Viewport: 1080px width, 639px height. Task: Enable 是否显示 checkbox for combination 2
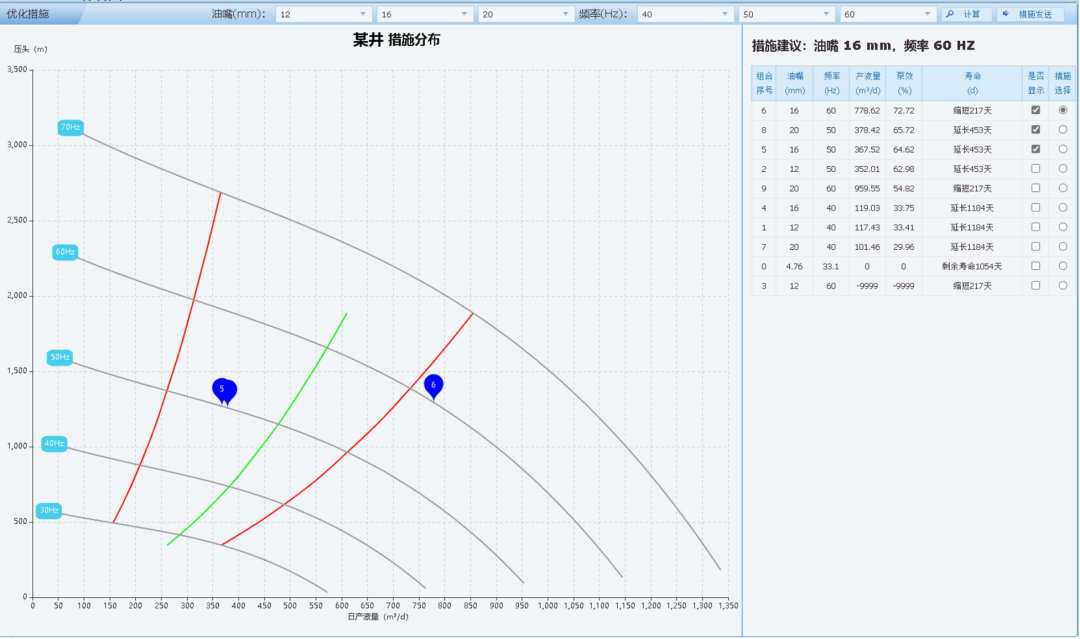point(1036,169)
